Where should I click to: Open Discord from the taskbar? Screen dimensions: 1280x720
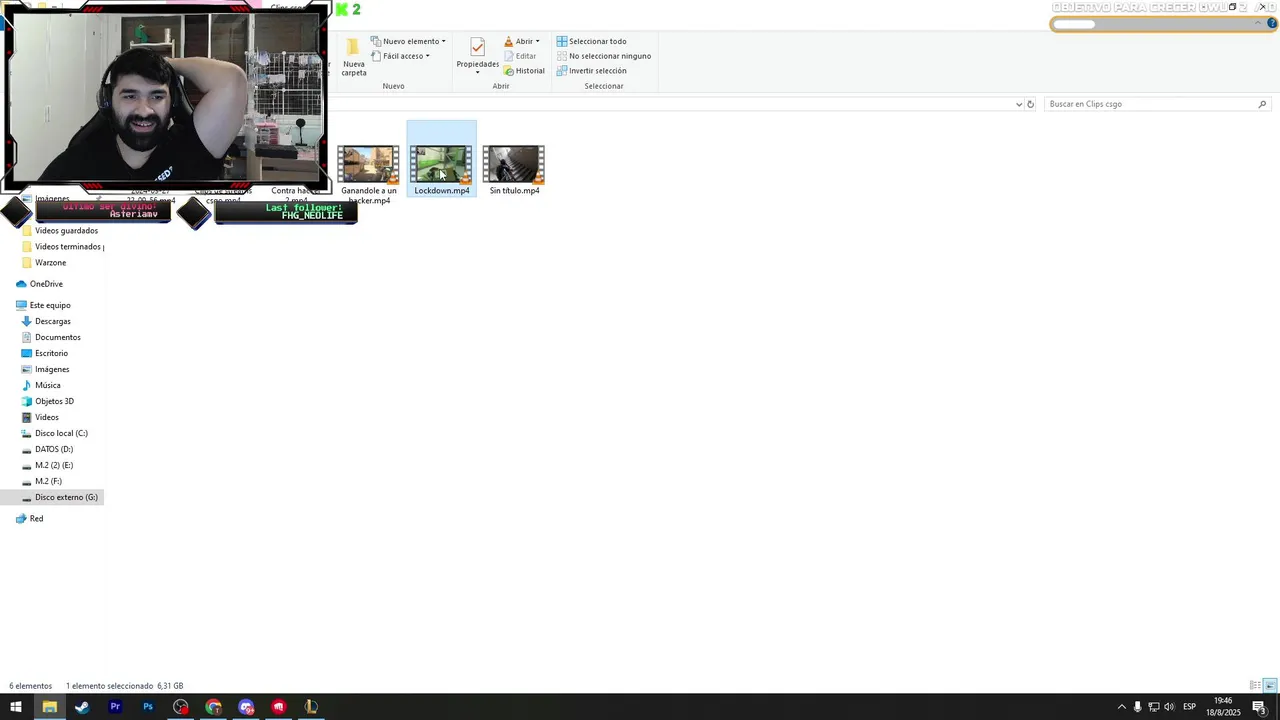tap(247, 707)
